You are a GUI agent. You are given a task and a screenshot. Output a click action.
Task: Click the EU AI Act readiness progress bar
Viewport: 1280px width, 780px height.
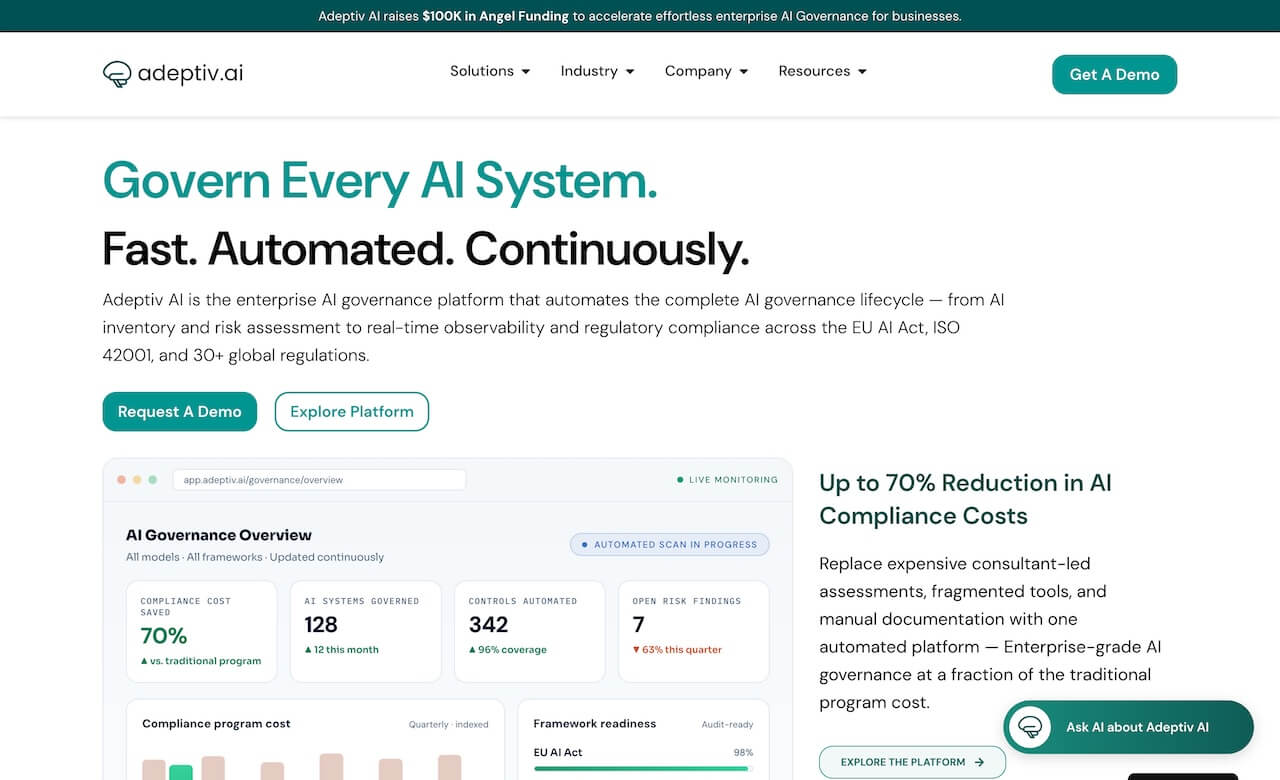click(643, 768)
